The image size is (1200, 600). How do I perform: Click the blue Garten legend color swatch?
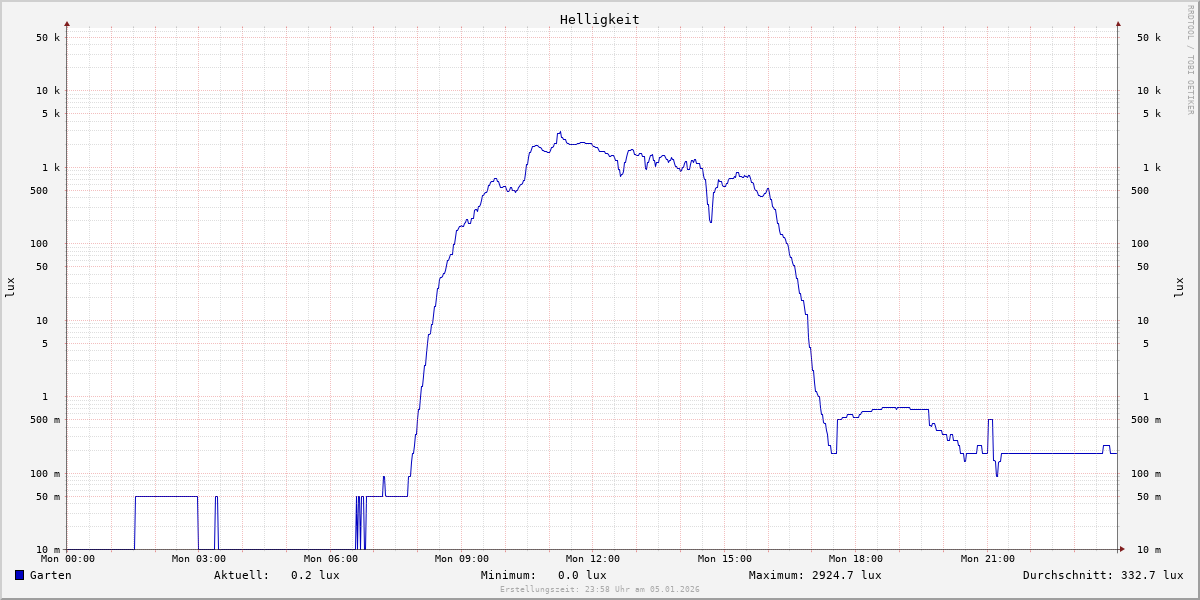tap(19, 575)
